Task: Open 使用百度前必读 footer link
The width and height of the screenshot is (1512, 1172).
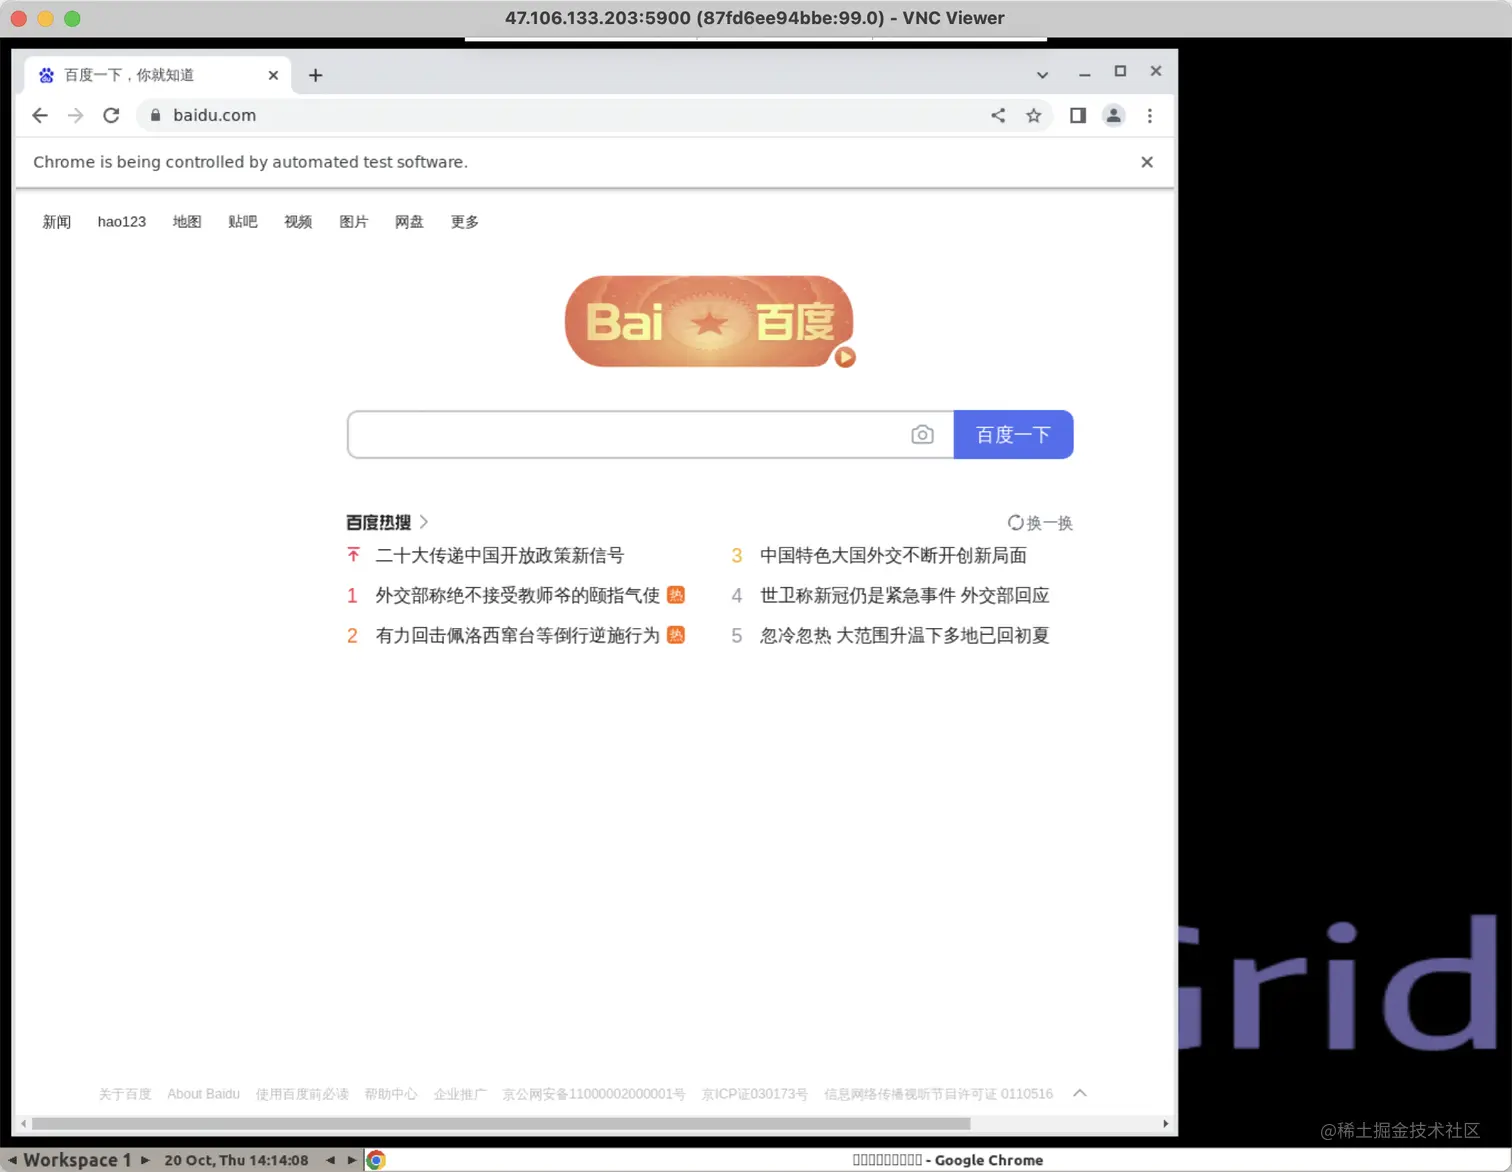Action: [302, 1094]
